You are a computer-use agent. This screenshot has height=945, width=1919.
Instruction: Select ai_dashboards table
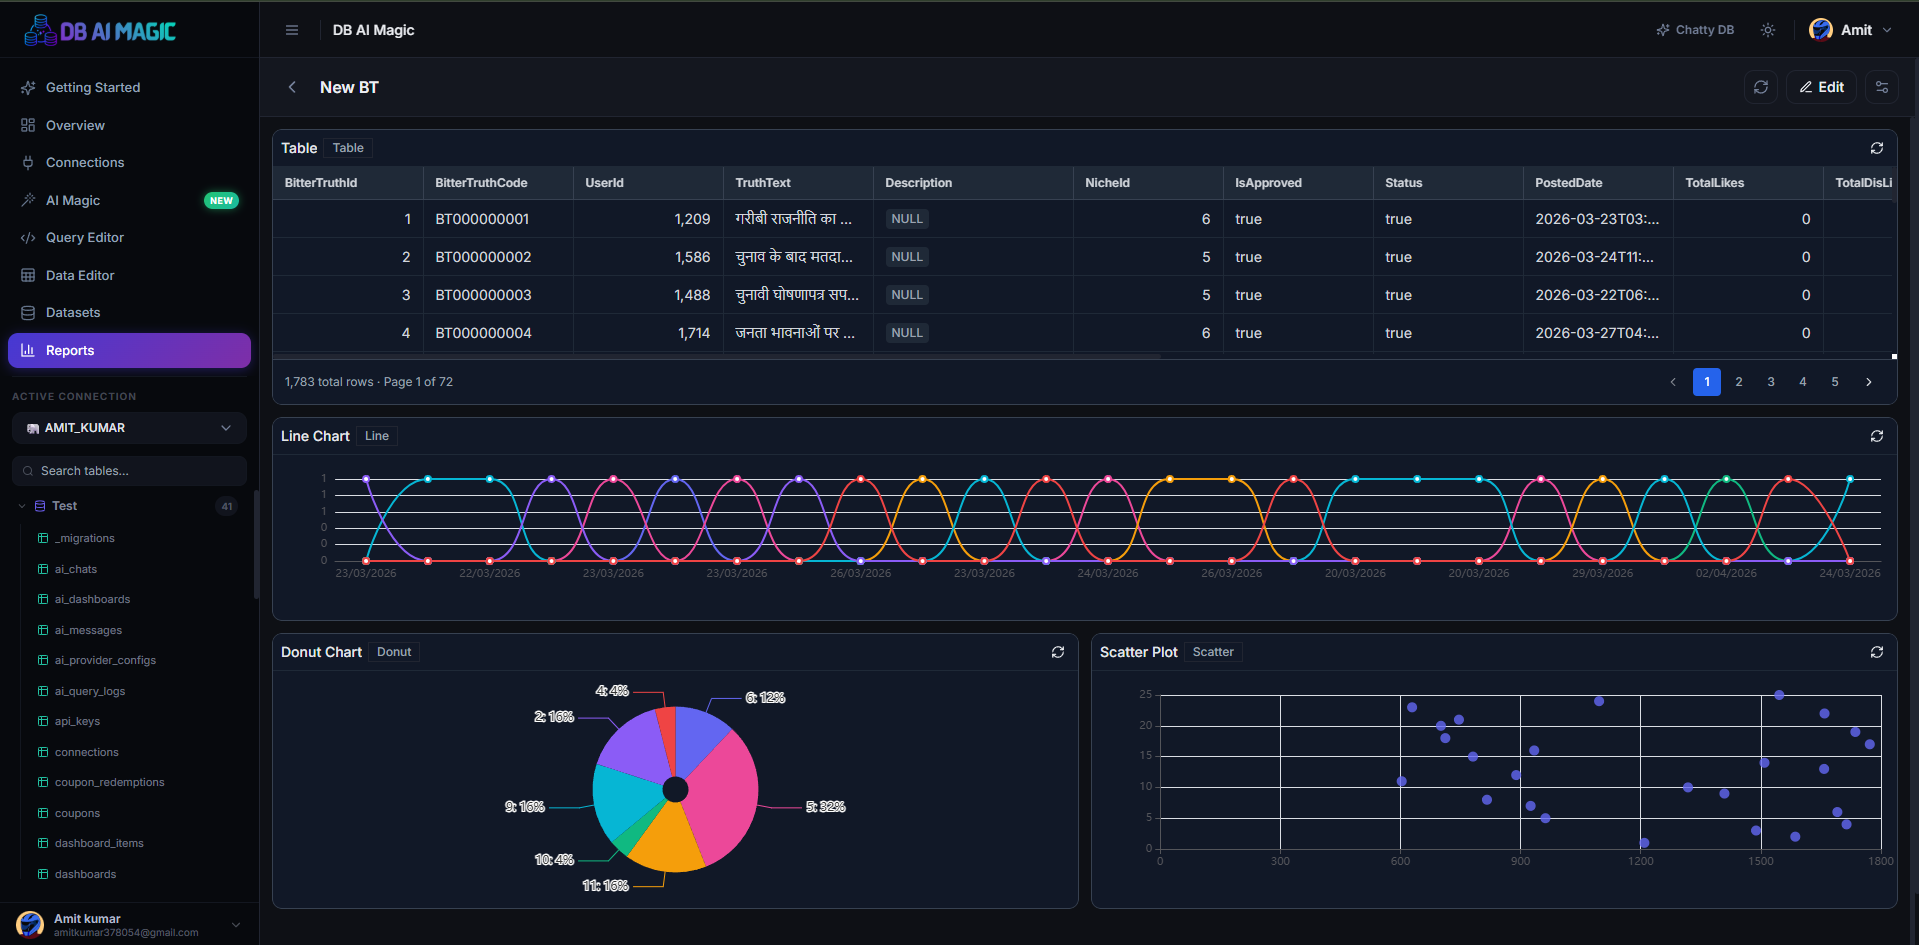pyautogui.click(x=92, y=599)
